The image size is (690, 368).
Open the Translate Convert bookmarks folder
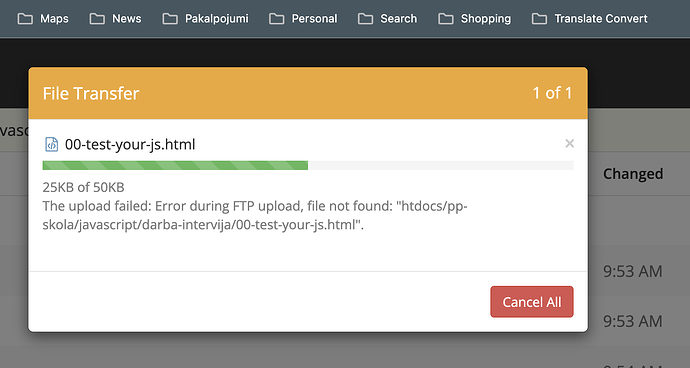click(x=589, y=18)
